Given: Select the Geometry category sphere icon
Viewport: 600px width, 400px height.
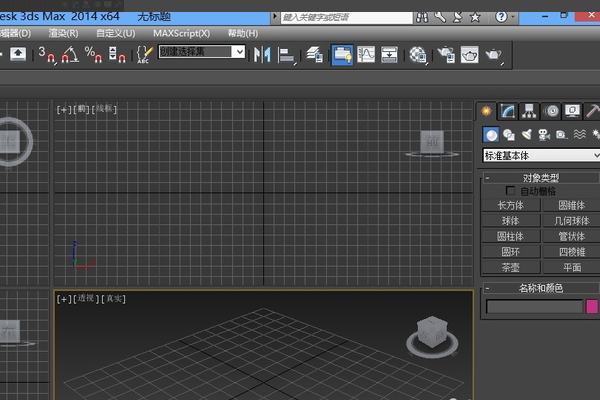Looking at the screenshot, I should (491, 135).
